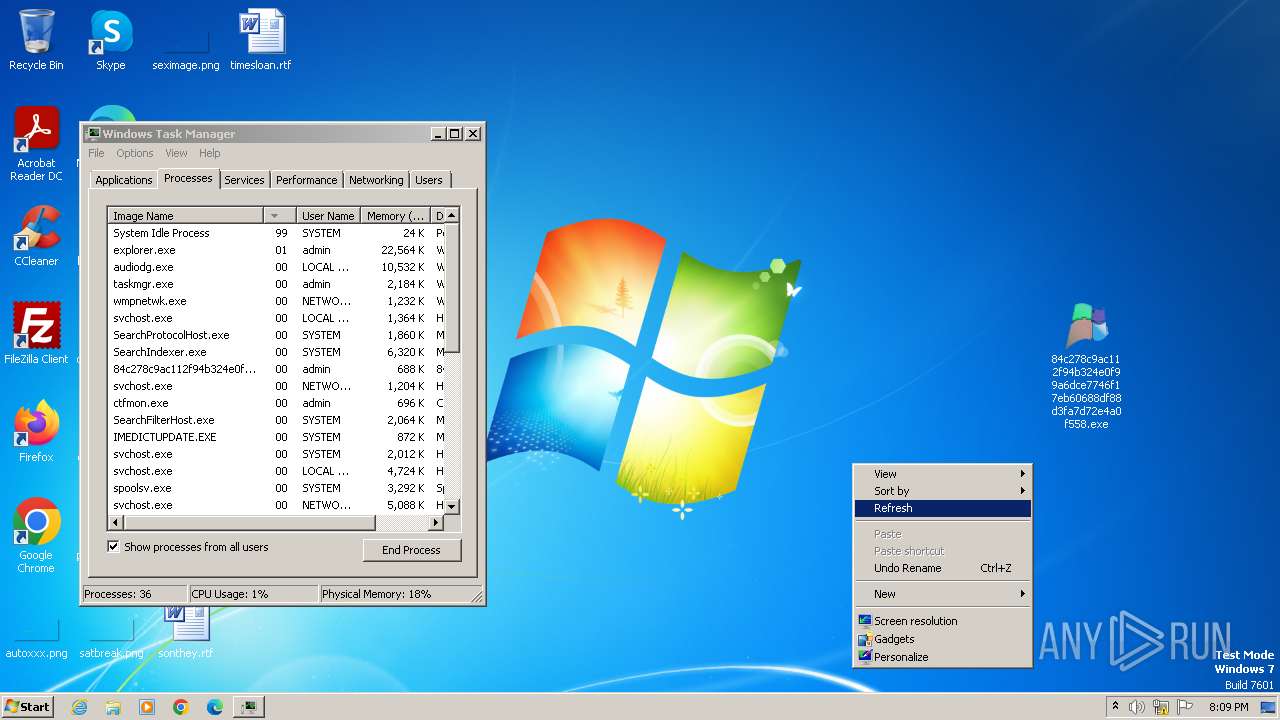Select the explorer.exe process row
Viewport: 1280px width, 720px height.
[x=276, y=250]
